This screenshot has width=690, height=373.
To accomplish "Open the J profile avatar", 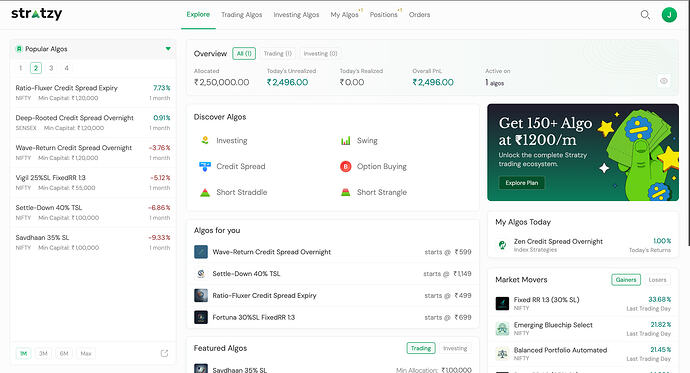I will tap(669, 15).
